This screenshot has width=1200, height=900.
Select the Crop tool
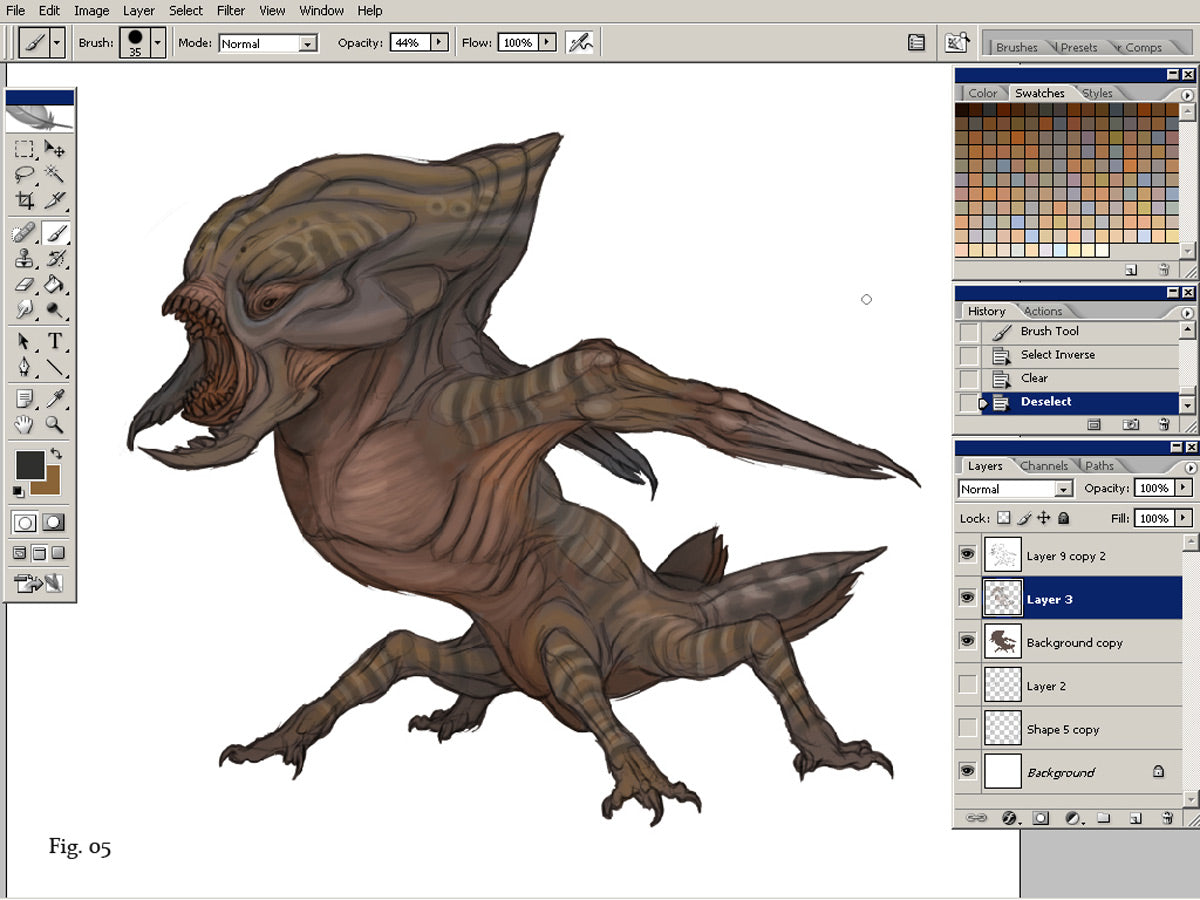click(x=25, y=201)
